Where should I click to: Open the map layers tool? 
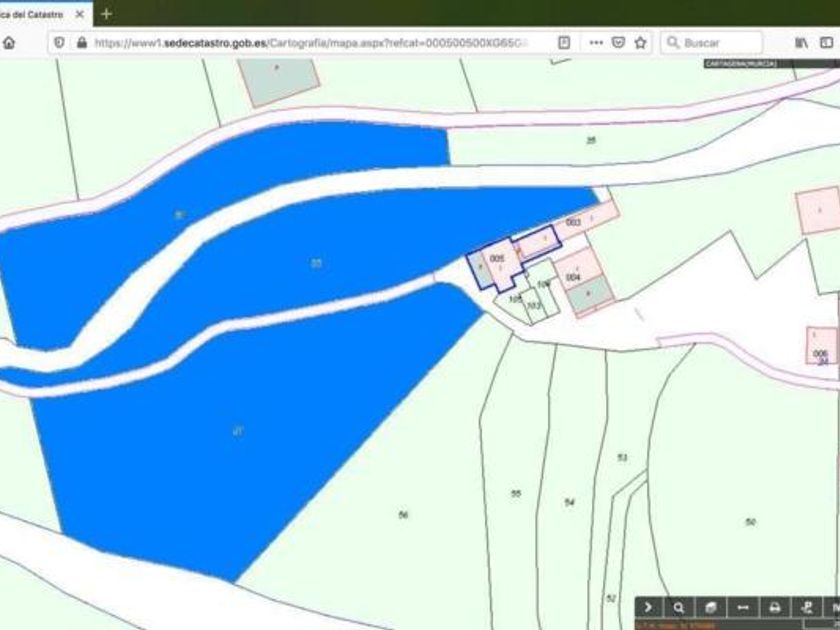point(711,608)
